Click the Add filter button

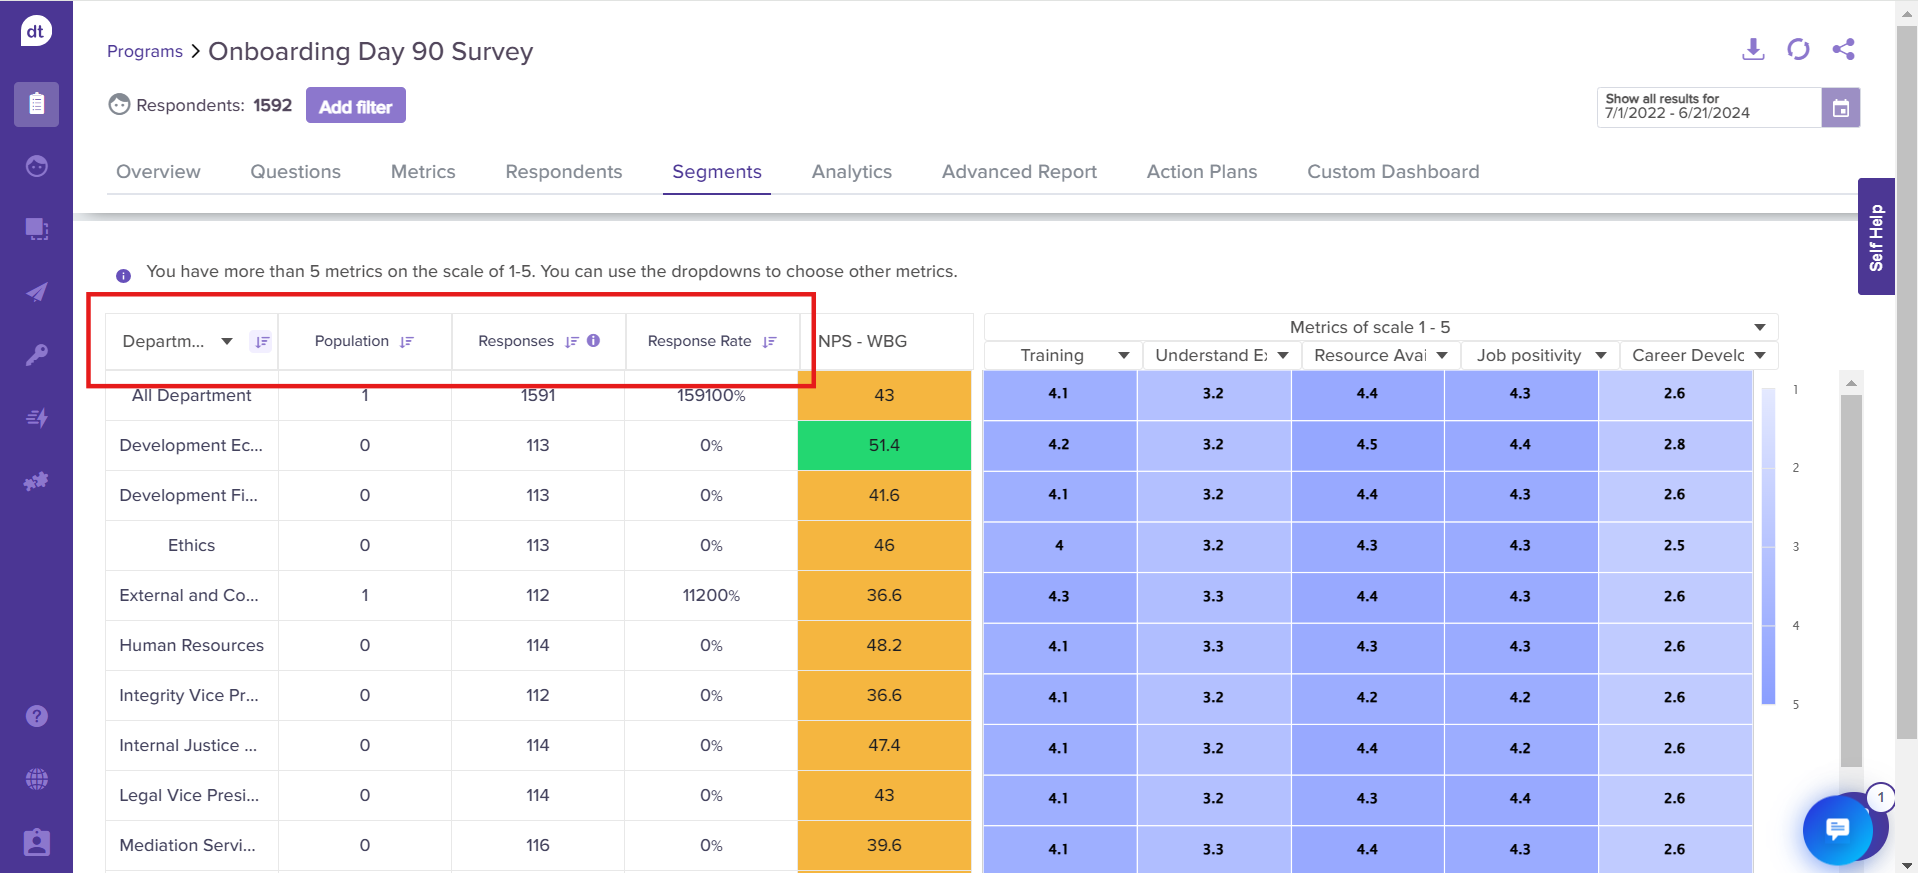[355, 106]
